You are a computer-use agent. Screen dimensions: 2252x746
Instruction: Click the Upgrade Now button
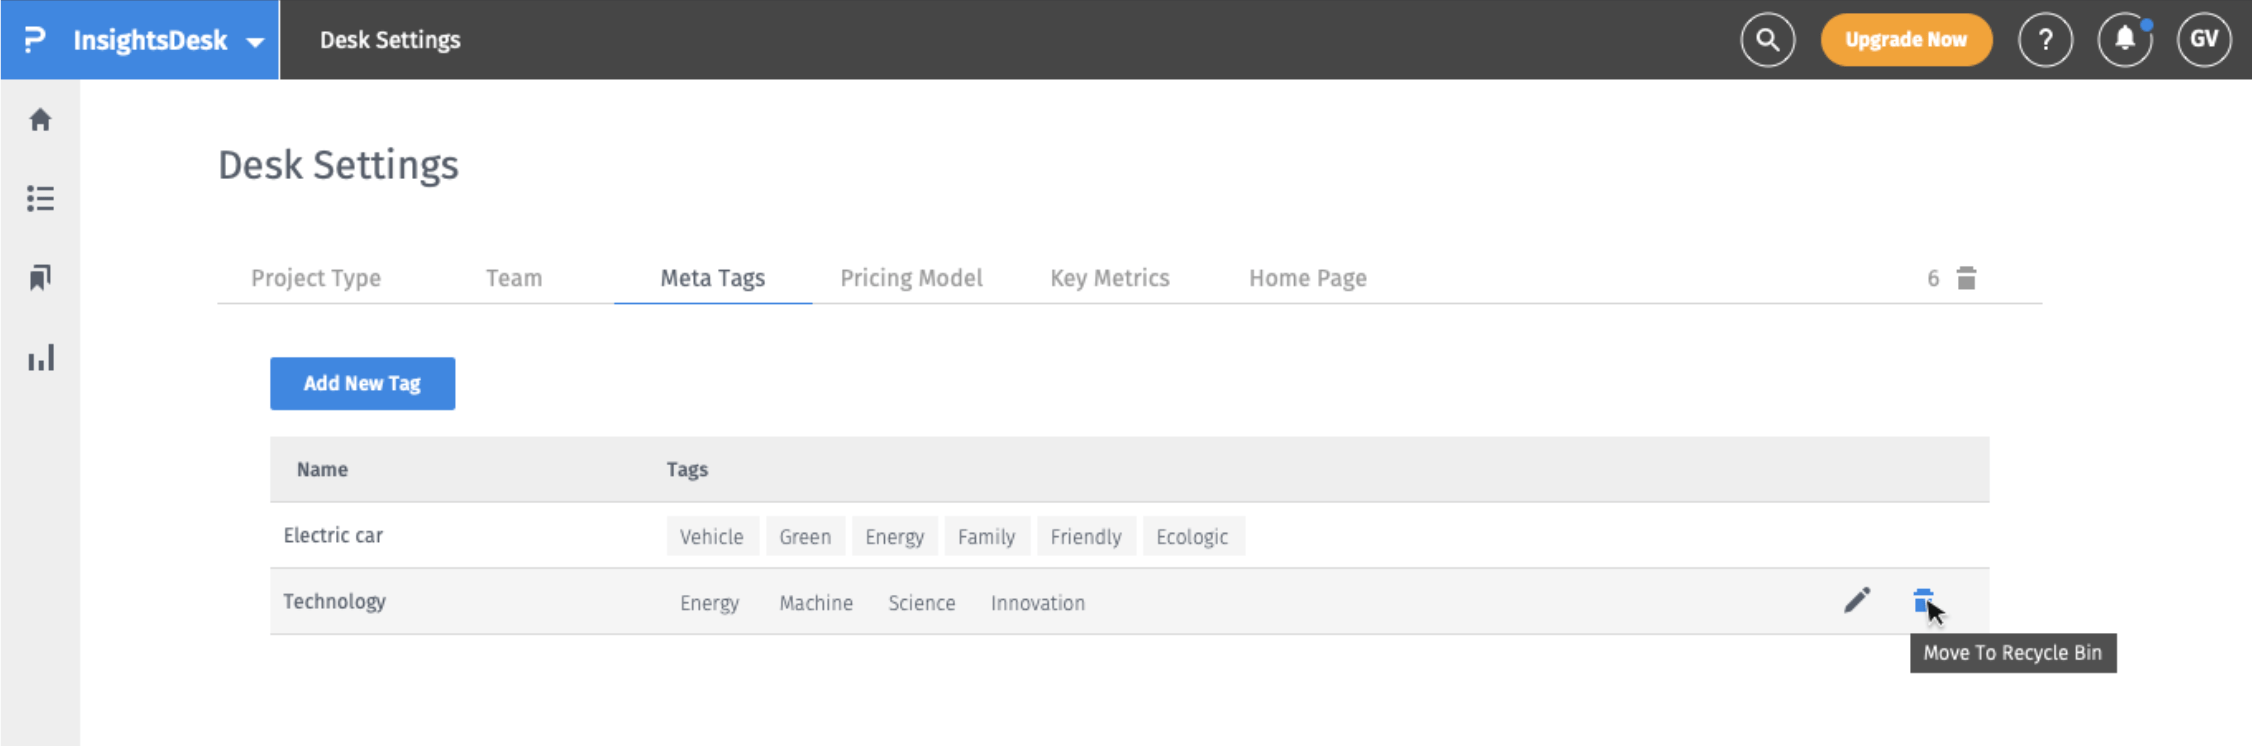(1906, 40)
